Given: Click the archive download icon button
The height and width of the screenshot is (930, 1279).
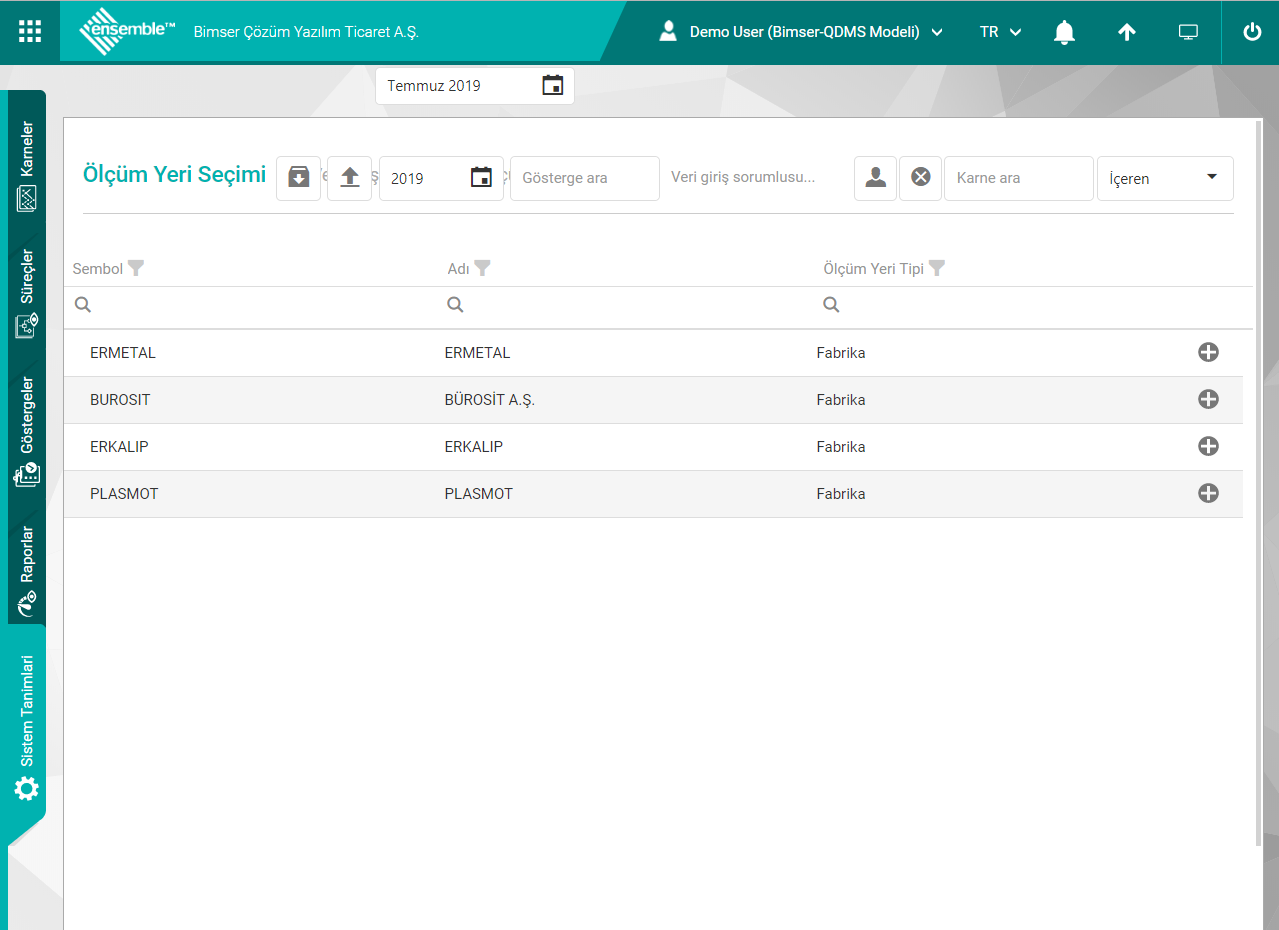Looking at the screenshot, I should tap(298, 178).
